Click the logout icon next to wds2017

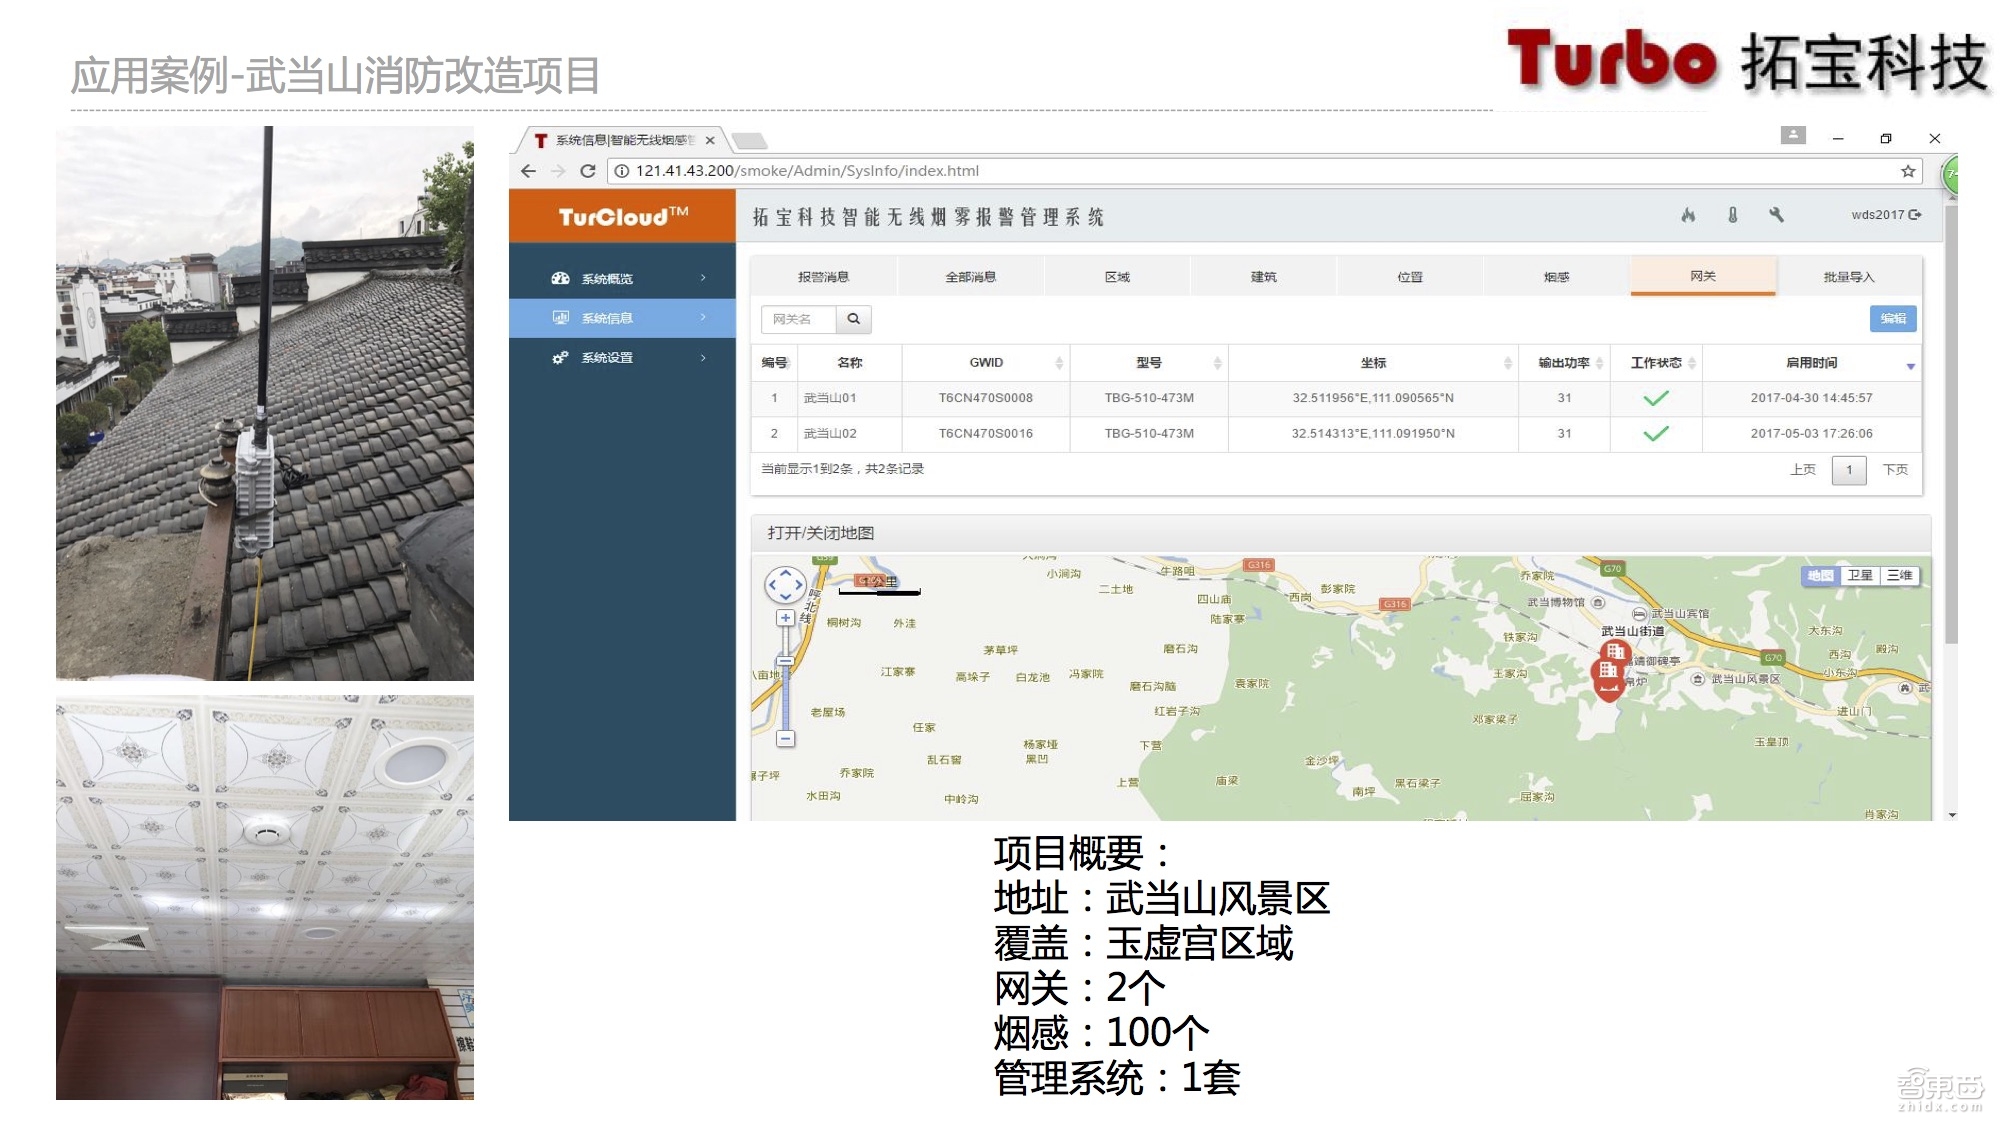[x=1917, y=214]
